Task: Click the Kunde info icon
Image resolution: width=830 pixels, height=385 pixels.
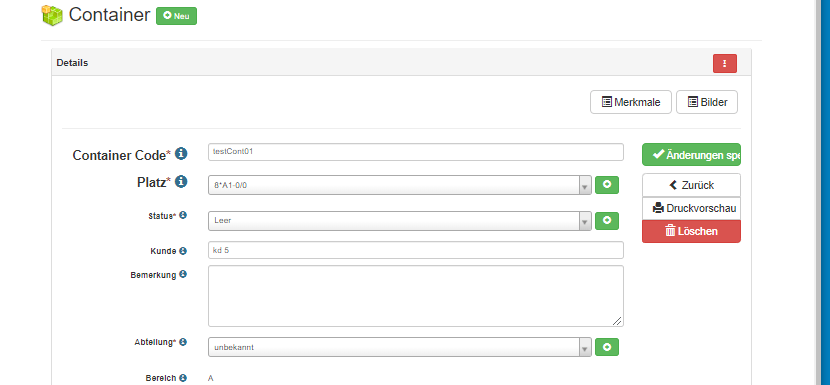Action: 183,251
